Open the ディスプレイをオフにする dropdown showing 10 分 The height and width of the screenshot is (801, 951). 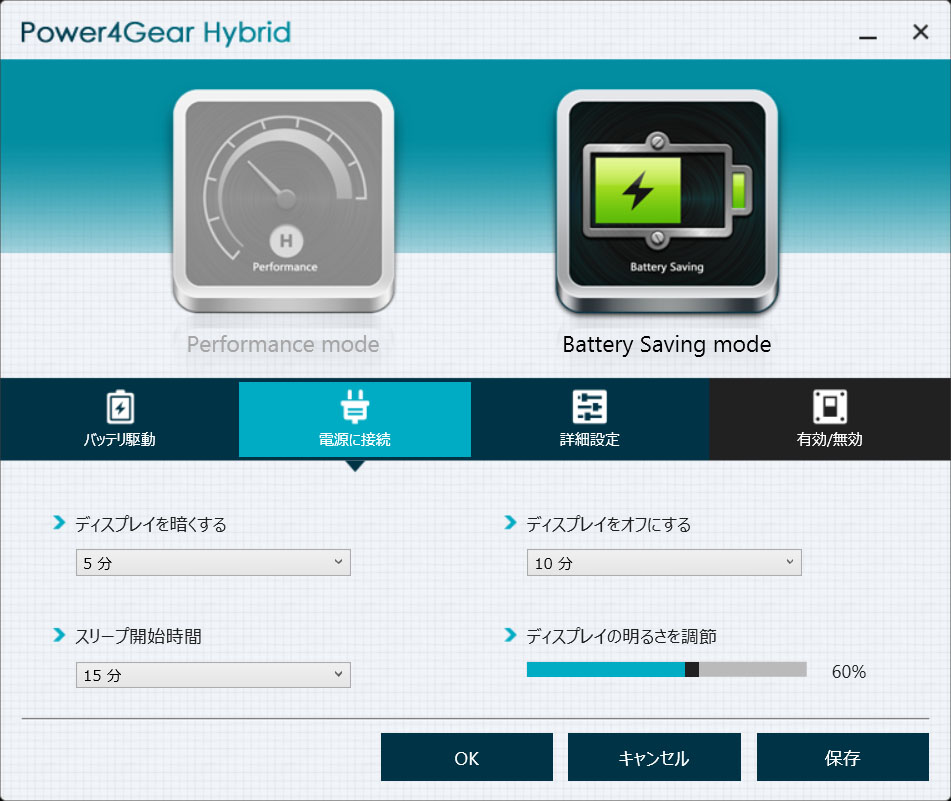[664, 563]
